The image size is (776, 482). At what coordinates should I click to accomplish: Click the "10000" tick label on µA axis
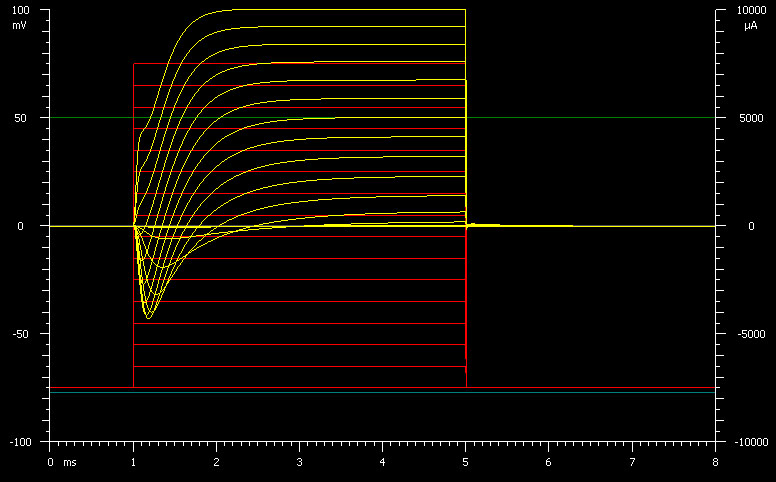(x=751, y=10)
